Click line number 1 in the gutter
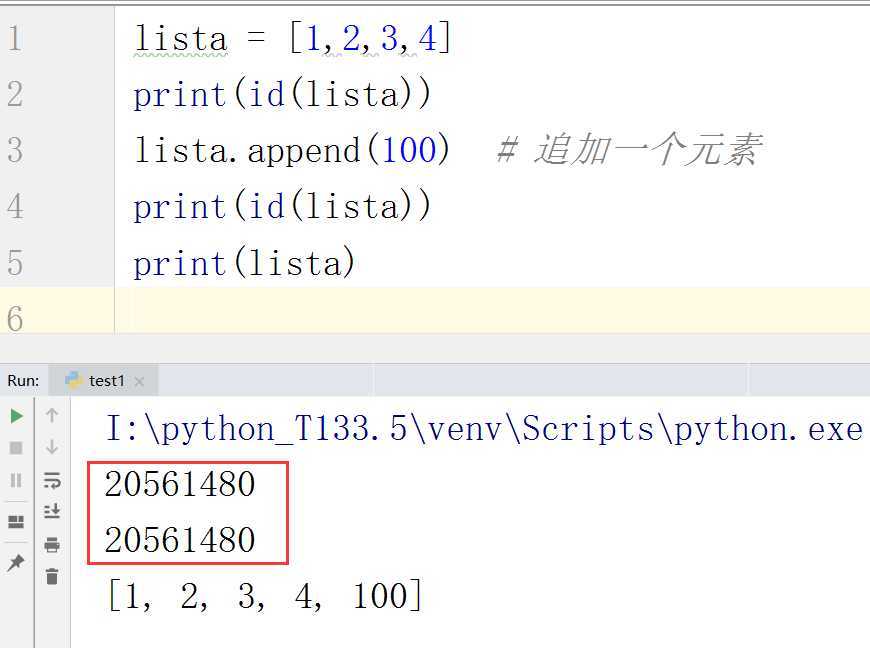The image size is (870, 648). 14,39
